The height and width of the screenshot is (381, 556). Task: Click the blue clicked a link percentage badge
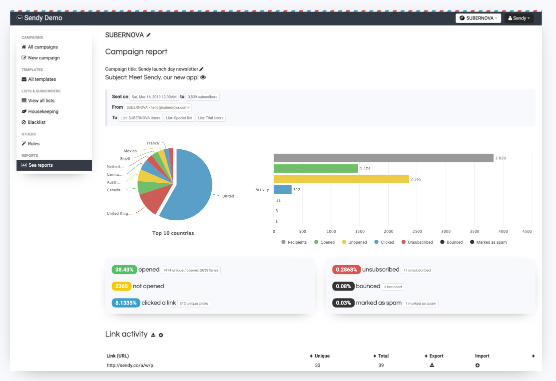[126, 303]
